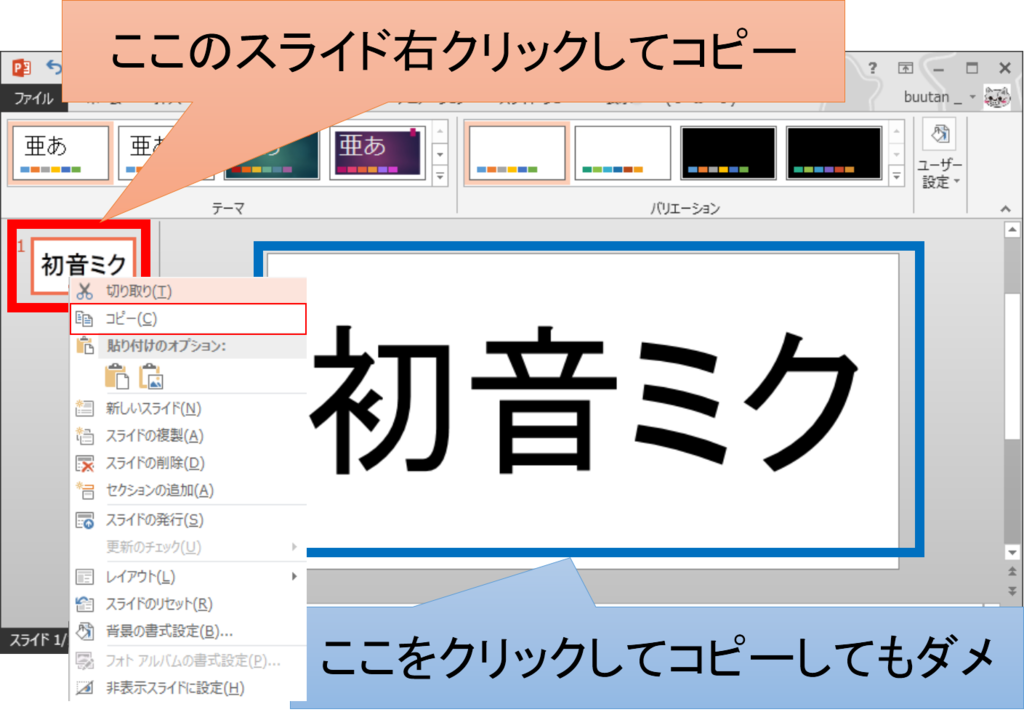
Task: Expand the theme gallery more button
Action: point(440,176)
